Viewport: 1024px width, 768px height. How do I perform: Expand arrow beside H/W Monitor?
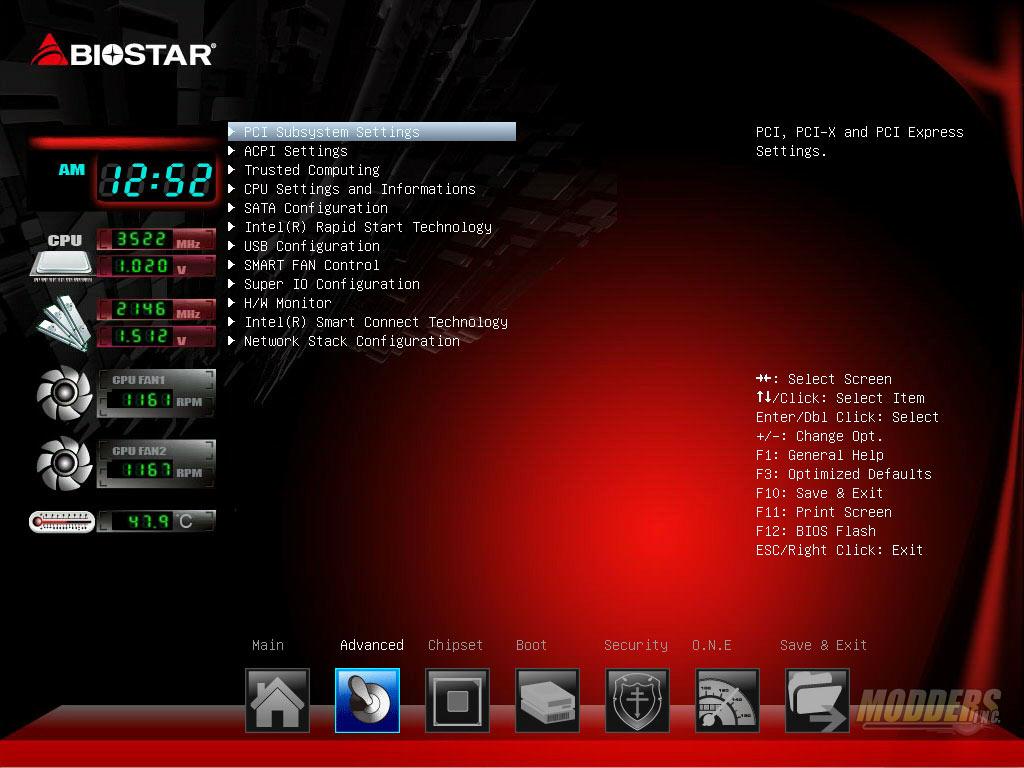click(231, 302)
